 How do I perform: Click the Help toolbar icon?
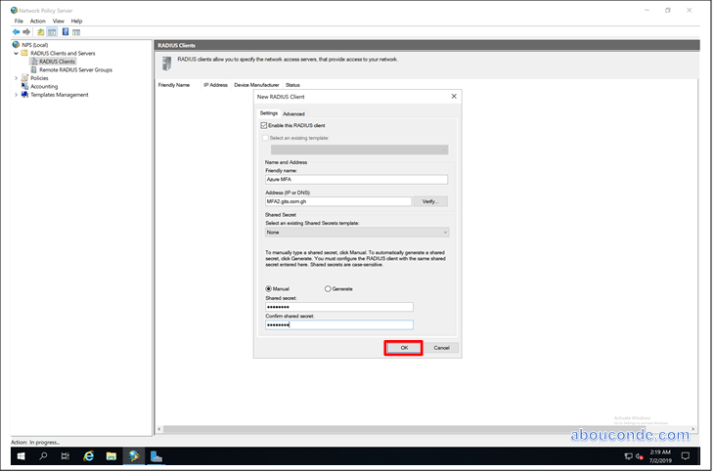[64, 32]
